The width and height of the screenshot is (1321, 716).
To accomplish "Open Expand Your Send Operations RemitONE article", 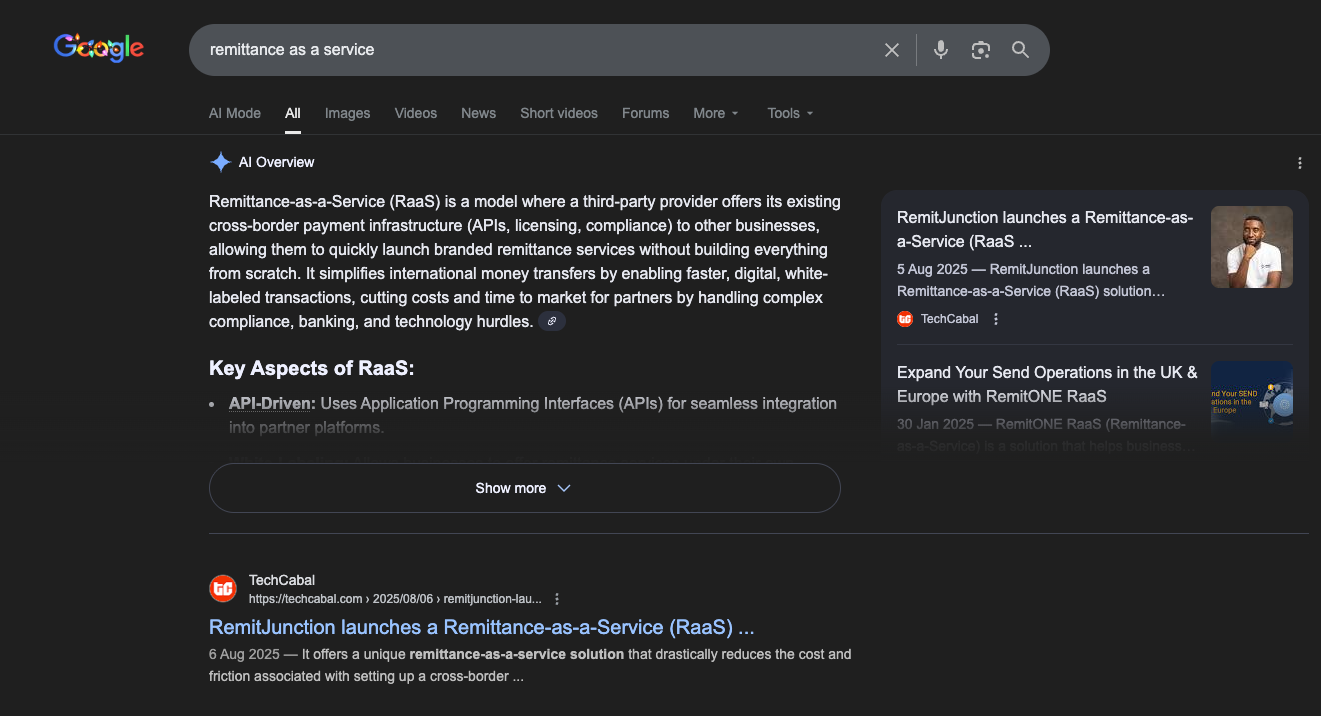I will [x=1046, y=384].
